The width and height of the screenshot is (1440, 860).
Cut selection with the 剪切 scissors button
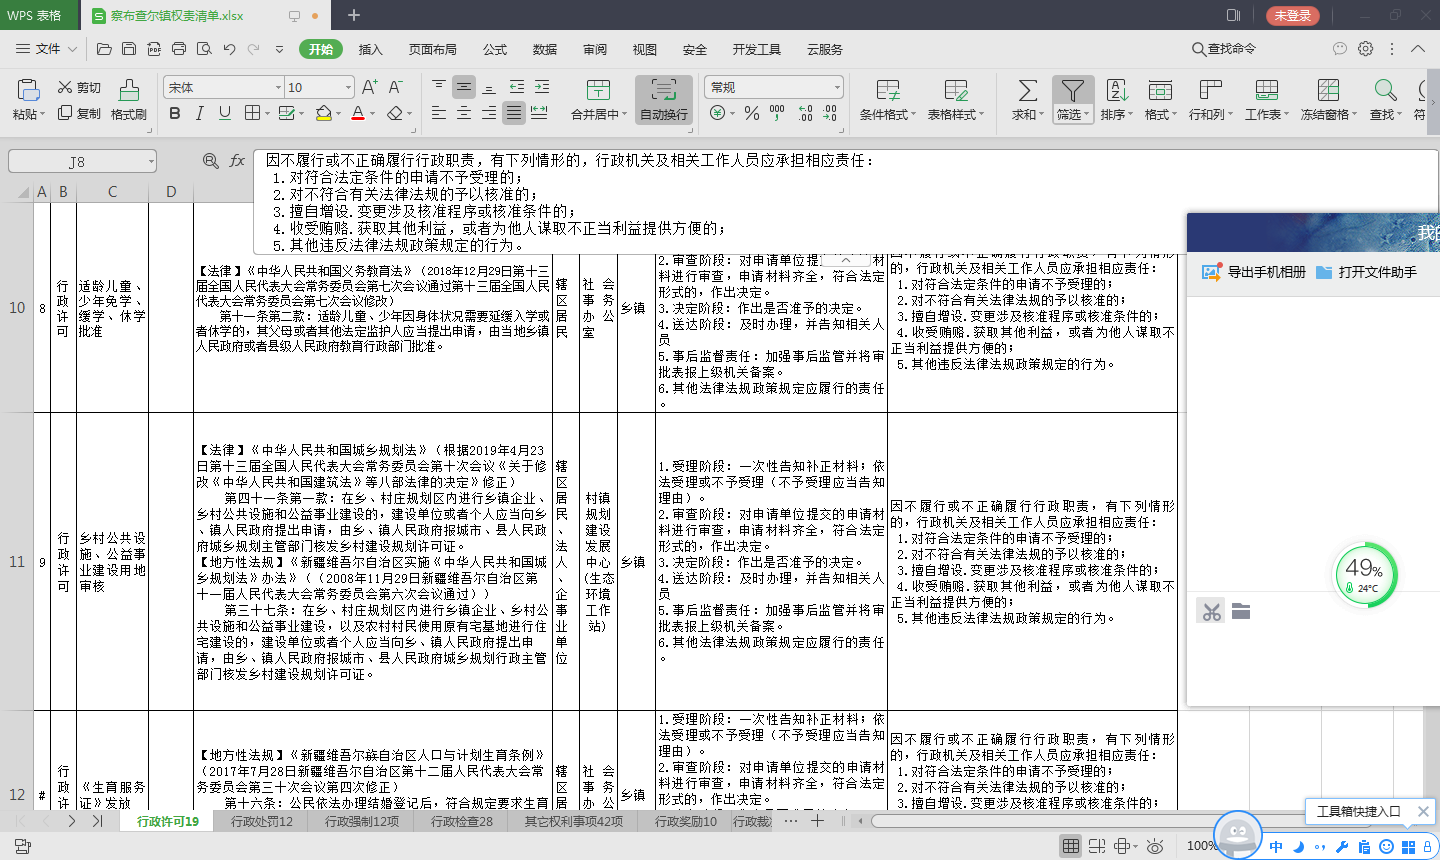click(79, 88)
